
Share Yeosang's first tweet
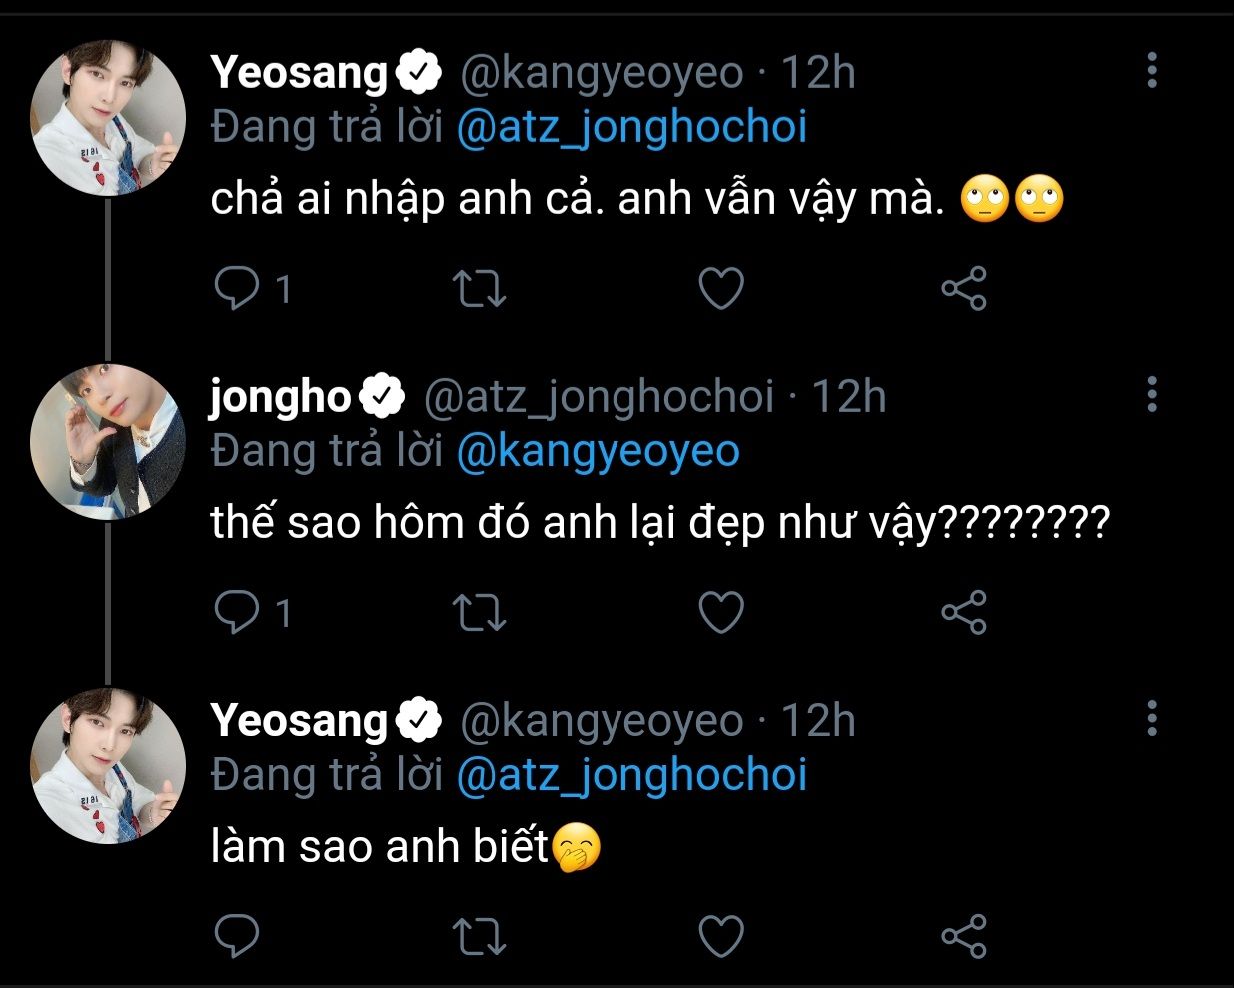tap(964, 289)
